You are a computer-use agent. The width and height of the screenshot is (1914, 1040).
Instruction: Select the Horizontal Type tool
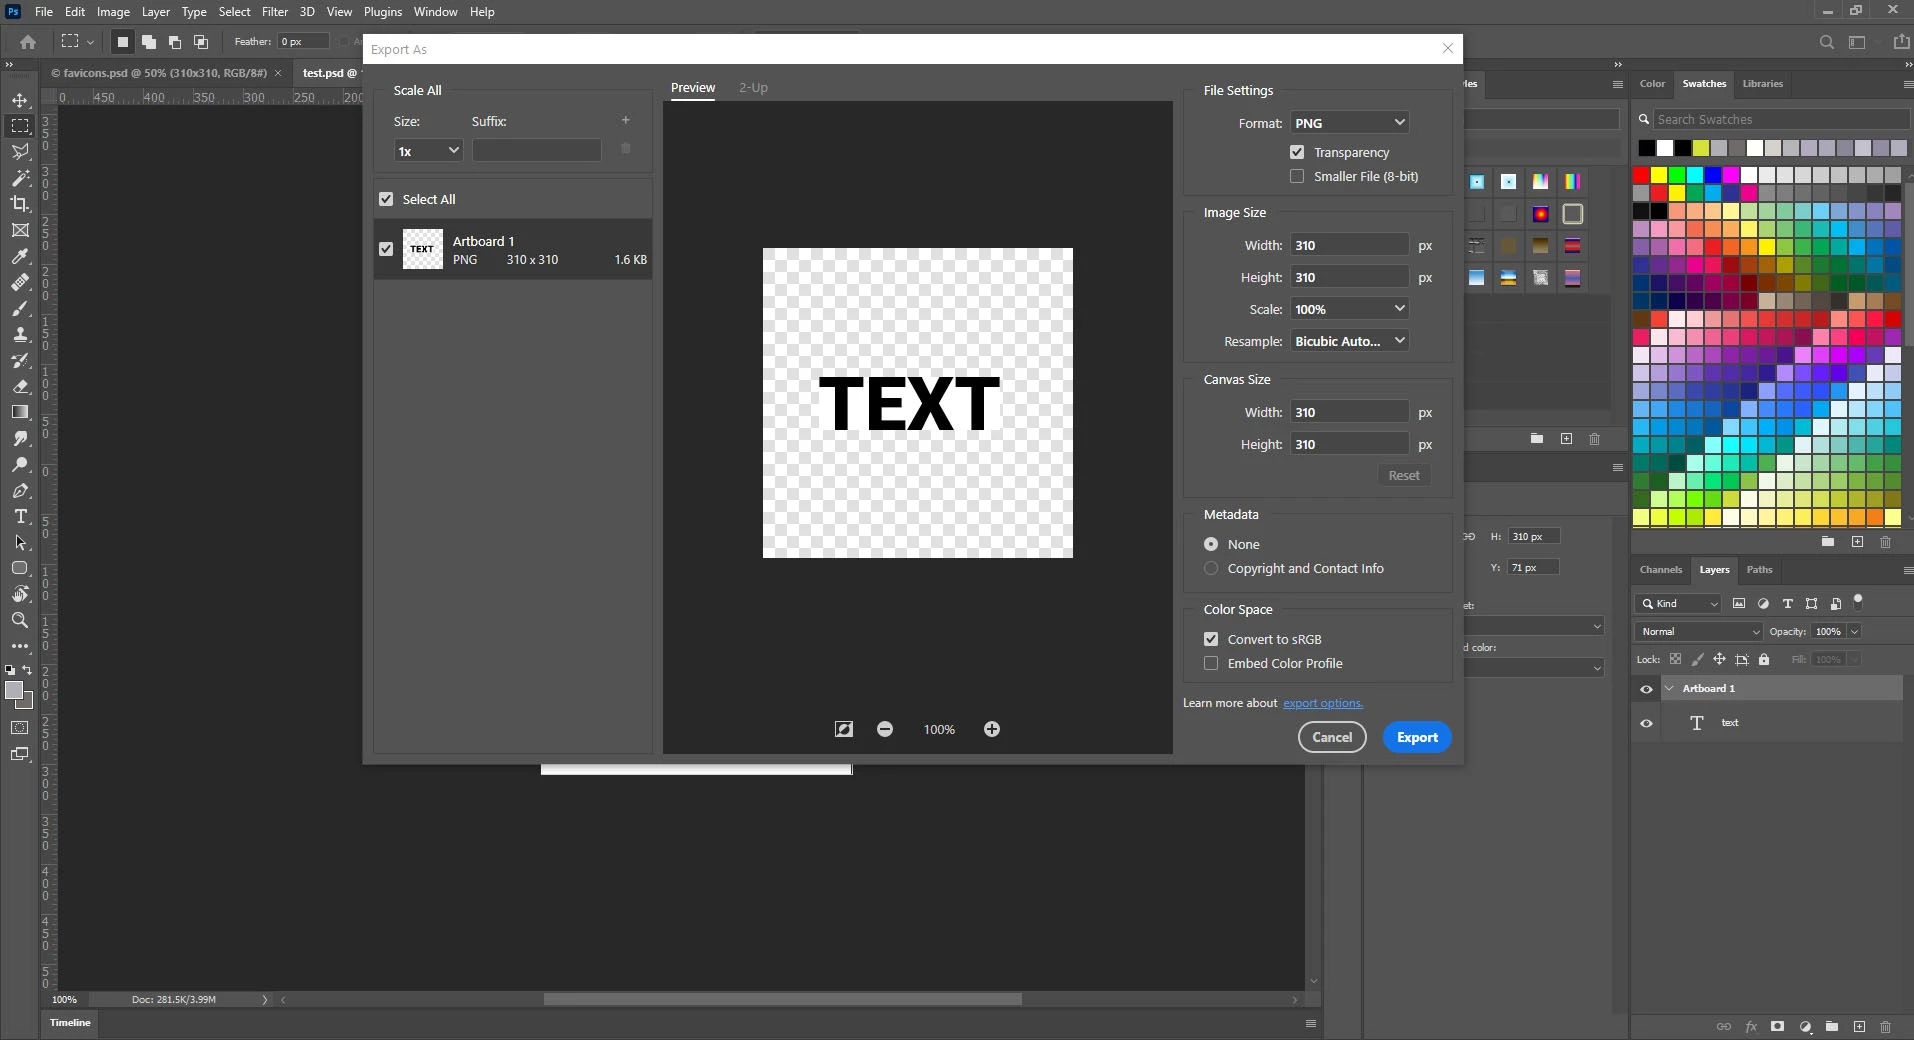pyautogui.click(x=20, y=516)
